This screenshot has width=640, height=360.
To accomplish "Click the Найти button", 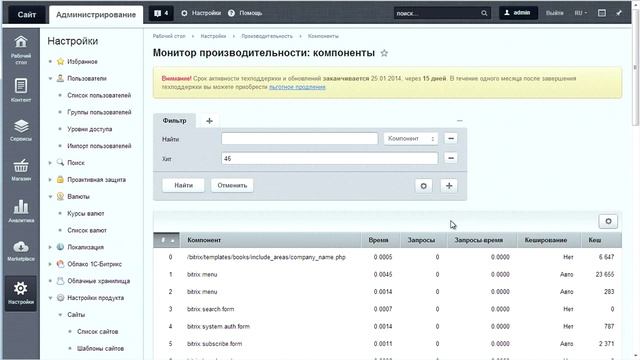I will pyautogui.click(x=184, y=185).
